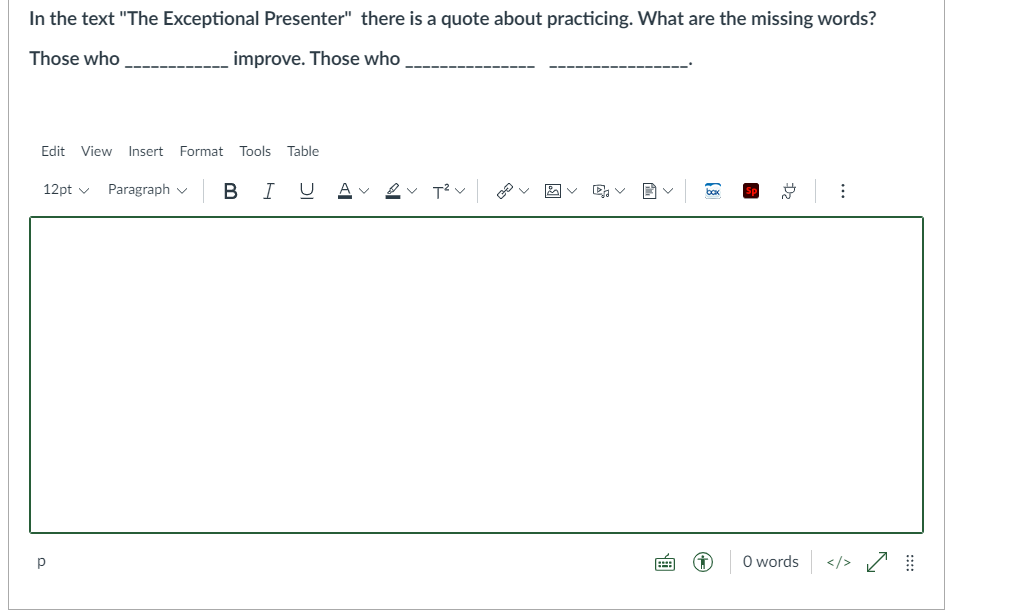
Task: Toggle bold formatting
Action: point(230,190)
